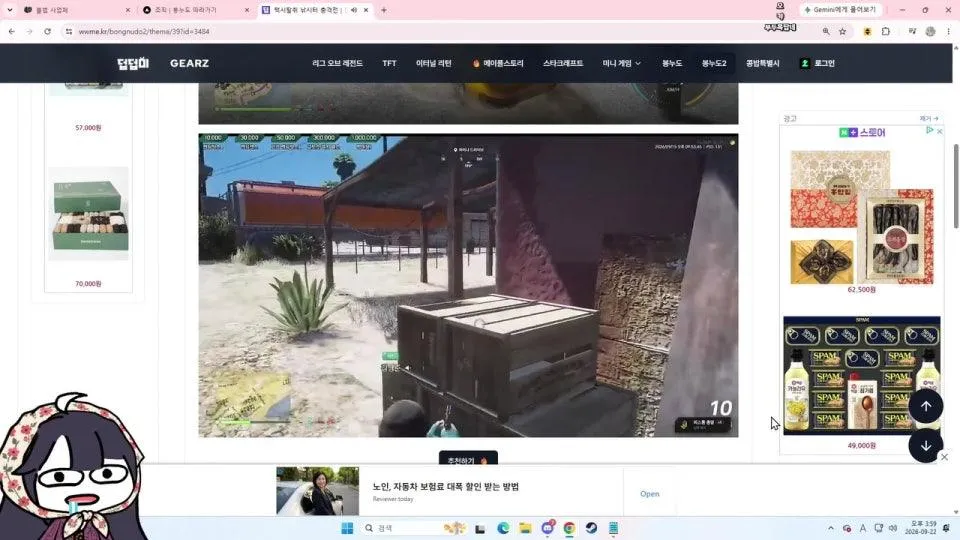This screenshot has width=960, height=540.
Task: Open Discord from the taskbar
Action: tap(547, 528)
